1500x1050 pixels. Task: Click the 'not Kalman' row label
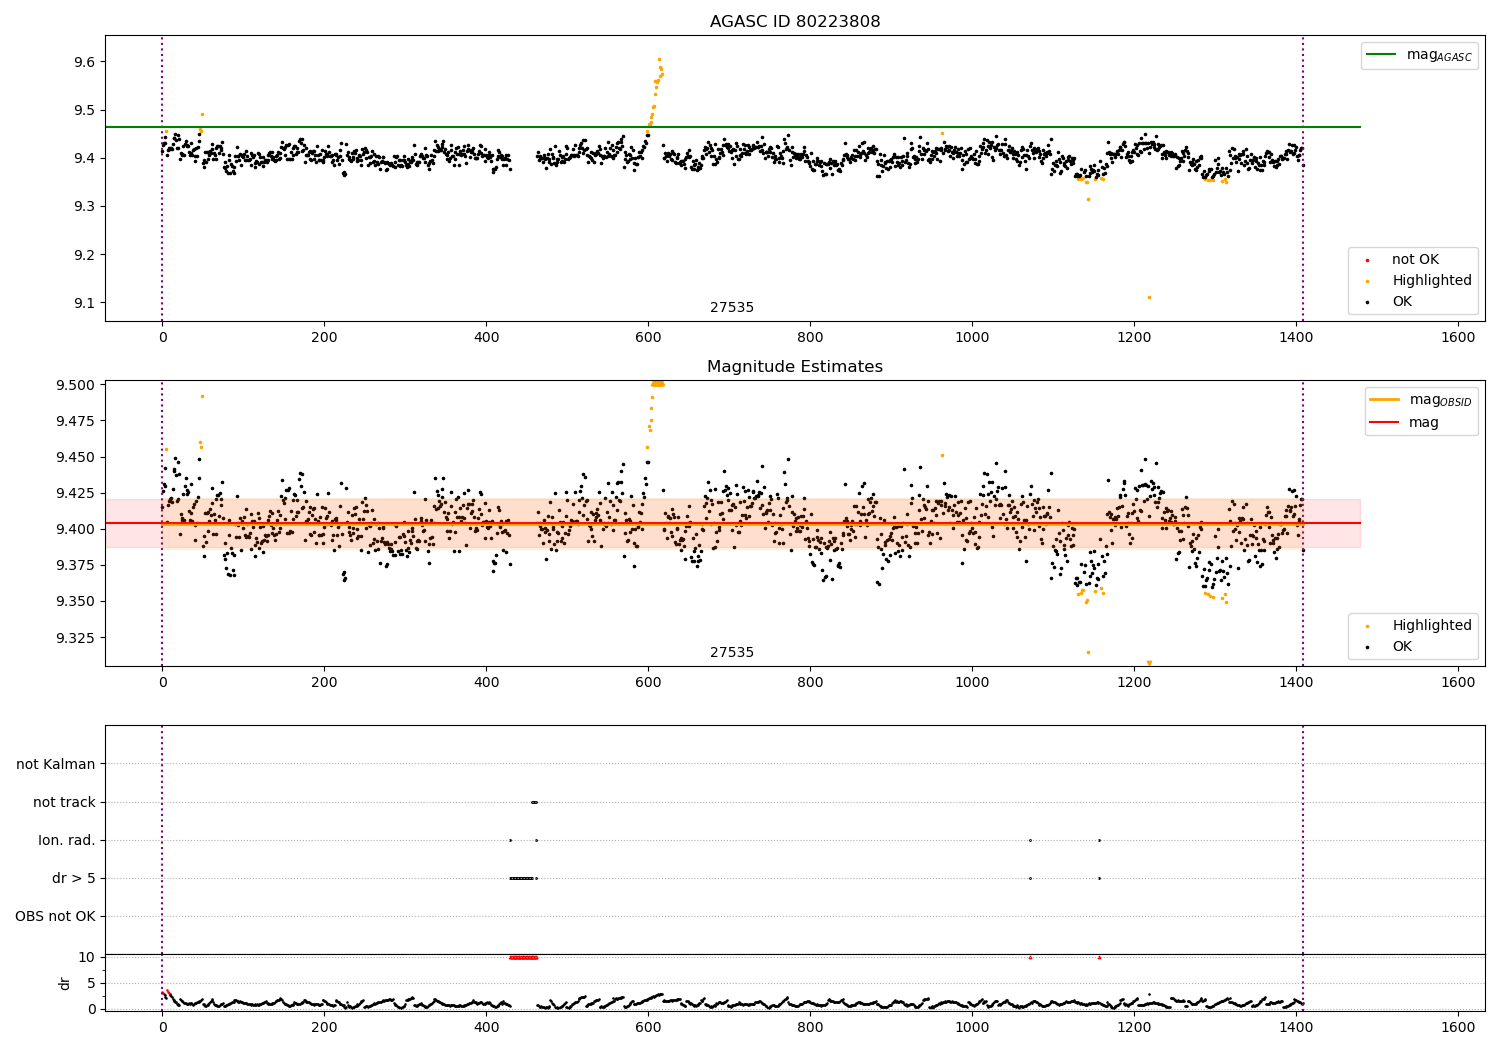point(56,764)
